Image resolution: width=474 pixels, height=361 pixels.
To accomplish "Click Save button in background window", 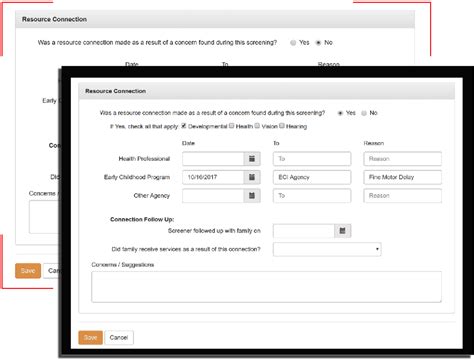I will point(28,271).
